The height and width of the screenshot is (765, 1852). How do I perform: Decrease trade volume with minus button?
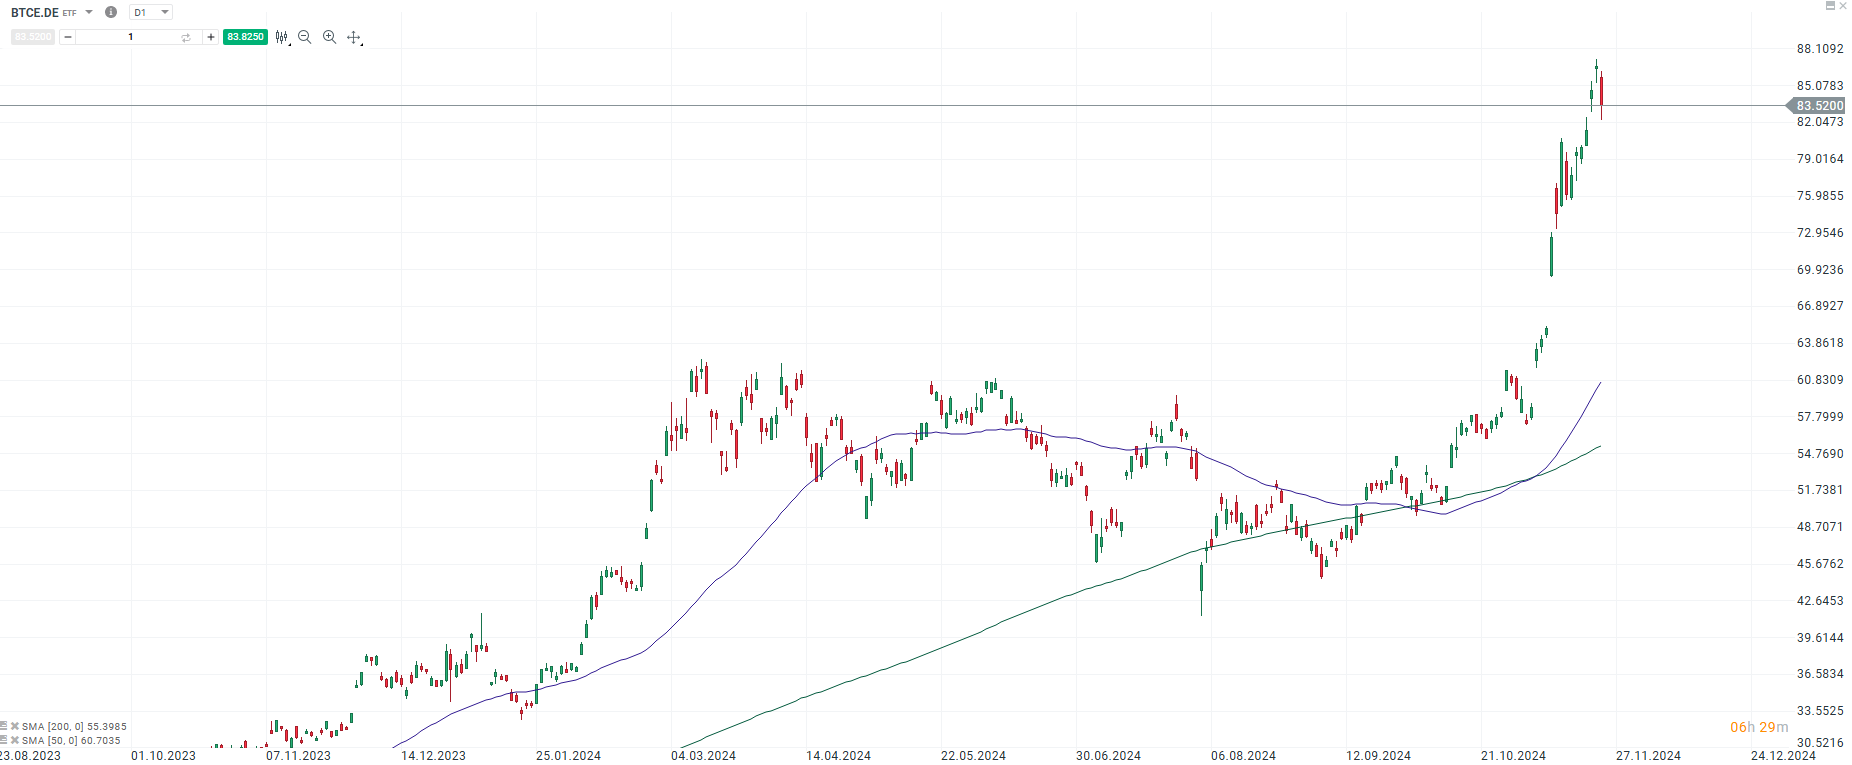coord(68,37)
